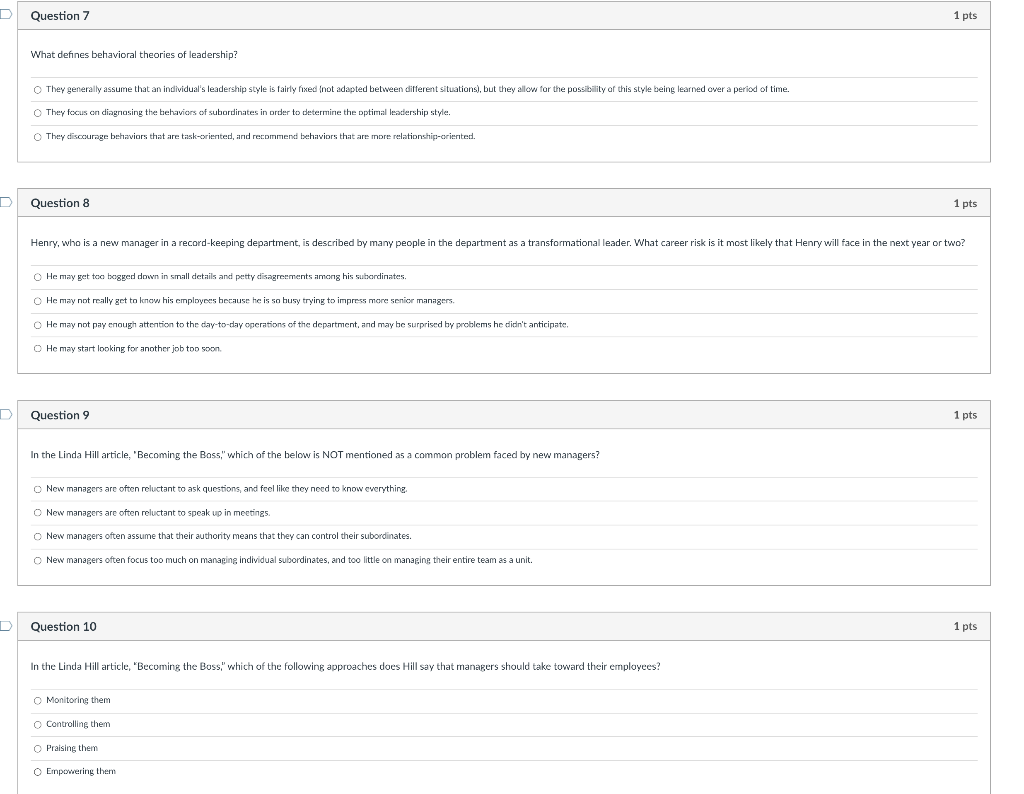Flag Question 9 with the bookmark icon
The image size is (1024, 794).
pyautogui.click(x=5, y=414)
